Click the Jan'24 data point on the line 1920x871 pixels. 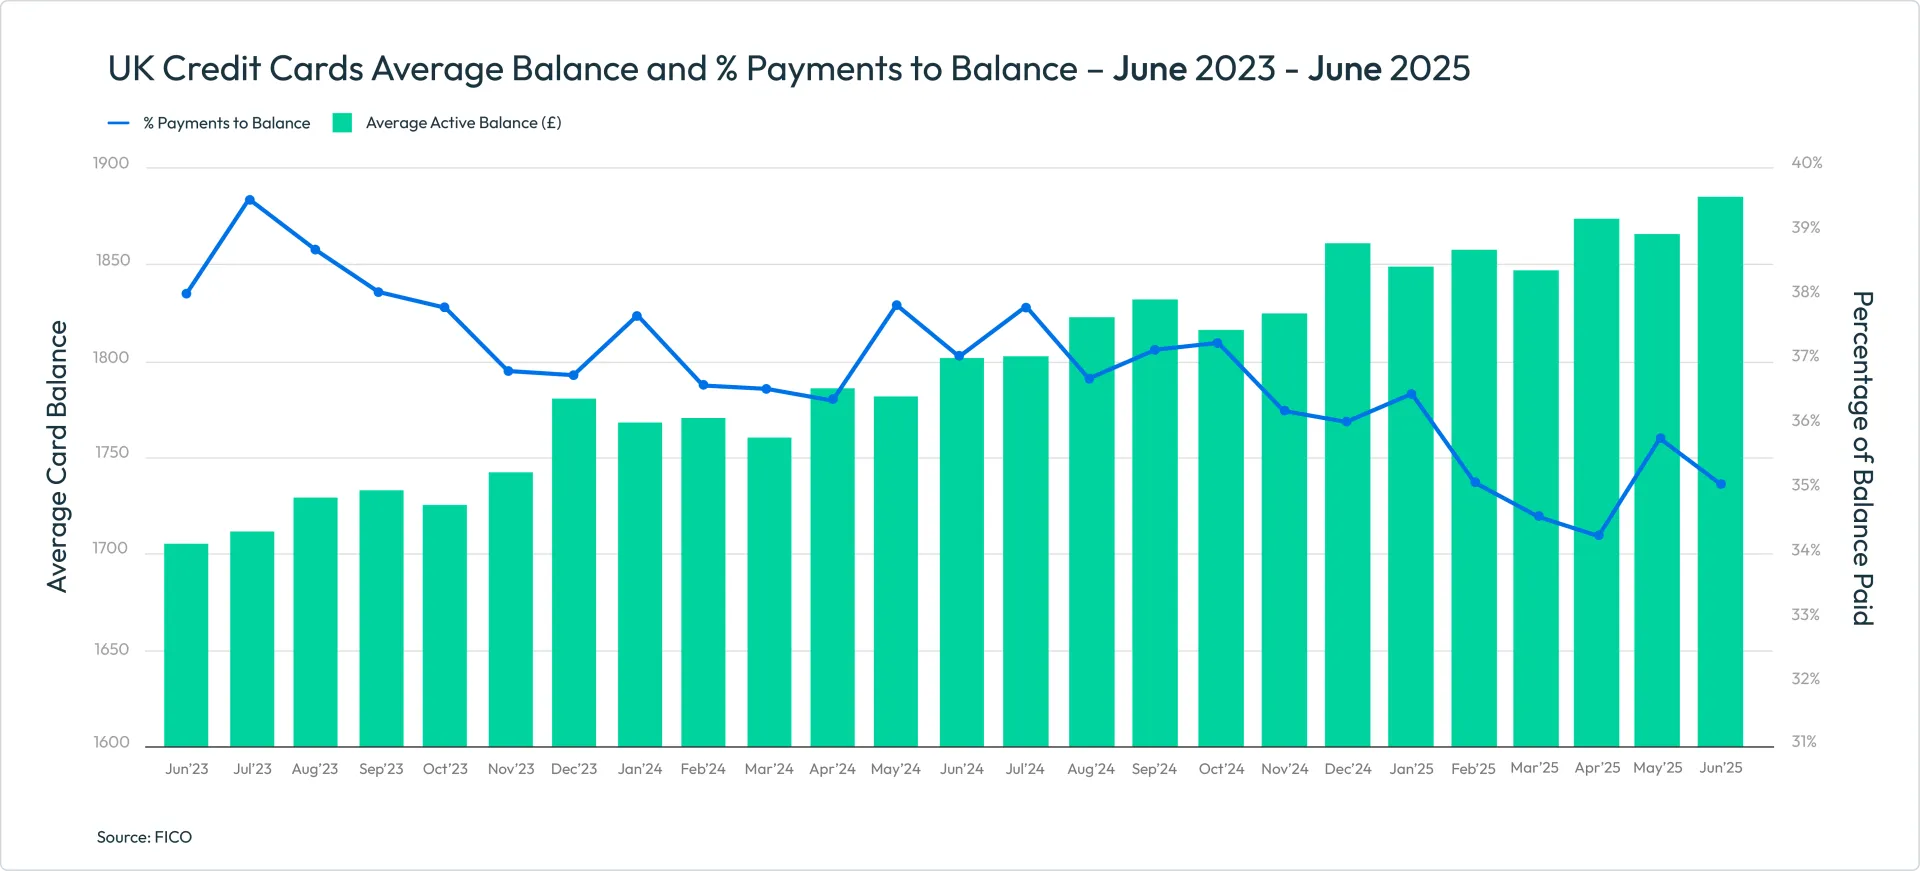coord(637,316)
